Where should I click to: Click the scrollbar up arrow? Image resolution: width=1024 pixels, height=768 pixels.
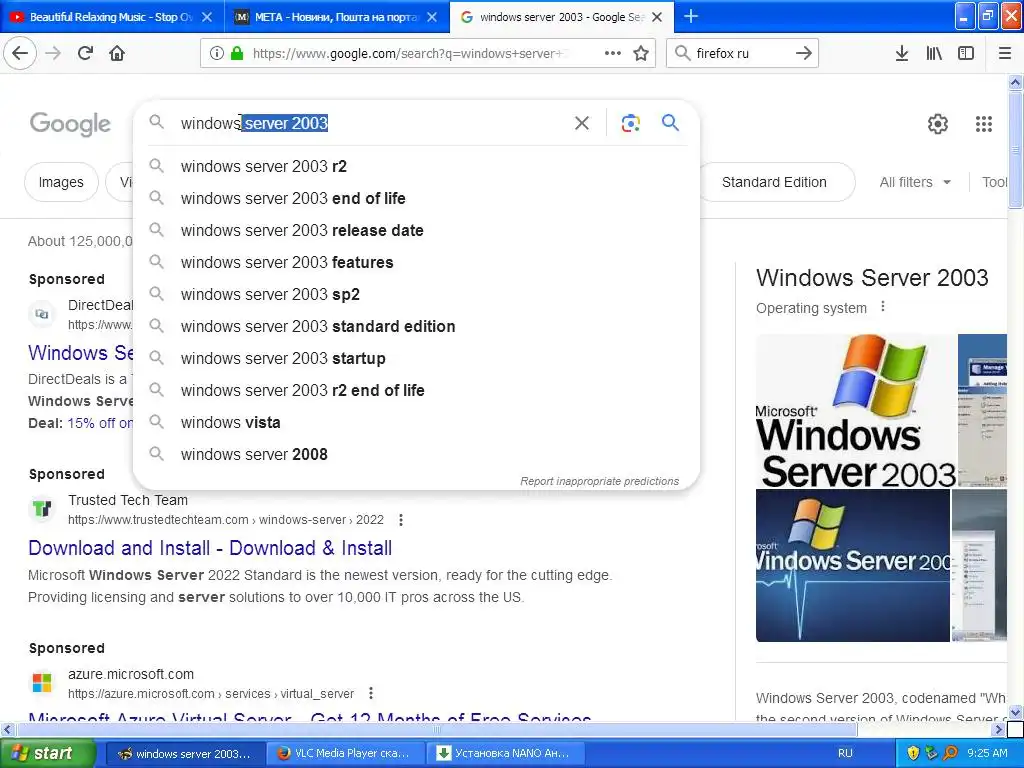[x=1015, y=82]
